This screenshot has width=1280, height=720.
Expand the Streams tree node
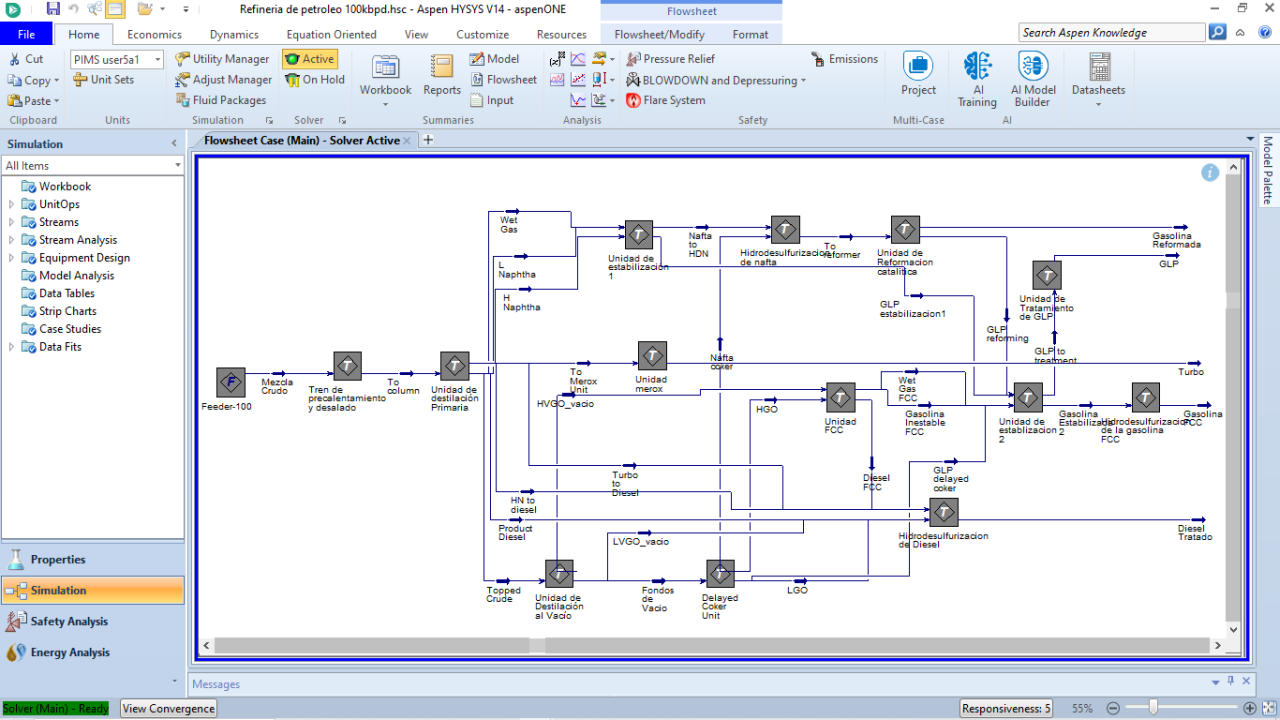point(12,222)
